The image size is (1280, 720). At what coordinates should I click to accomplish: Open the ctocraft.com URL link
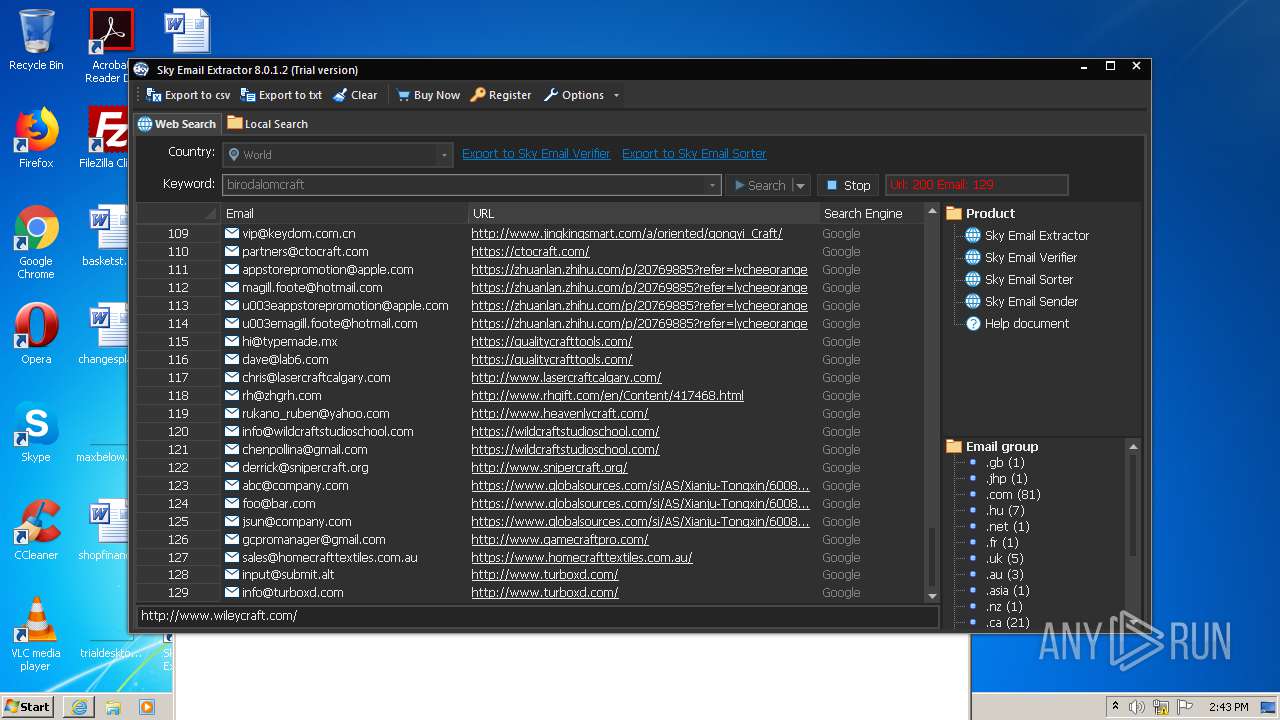pyautogui.click(x=530, y=251)
